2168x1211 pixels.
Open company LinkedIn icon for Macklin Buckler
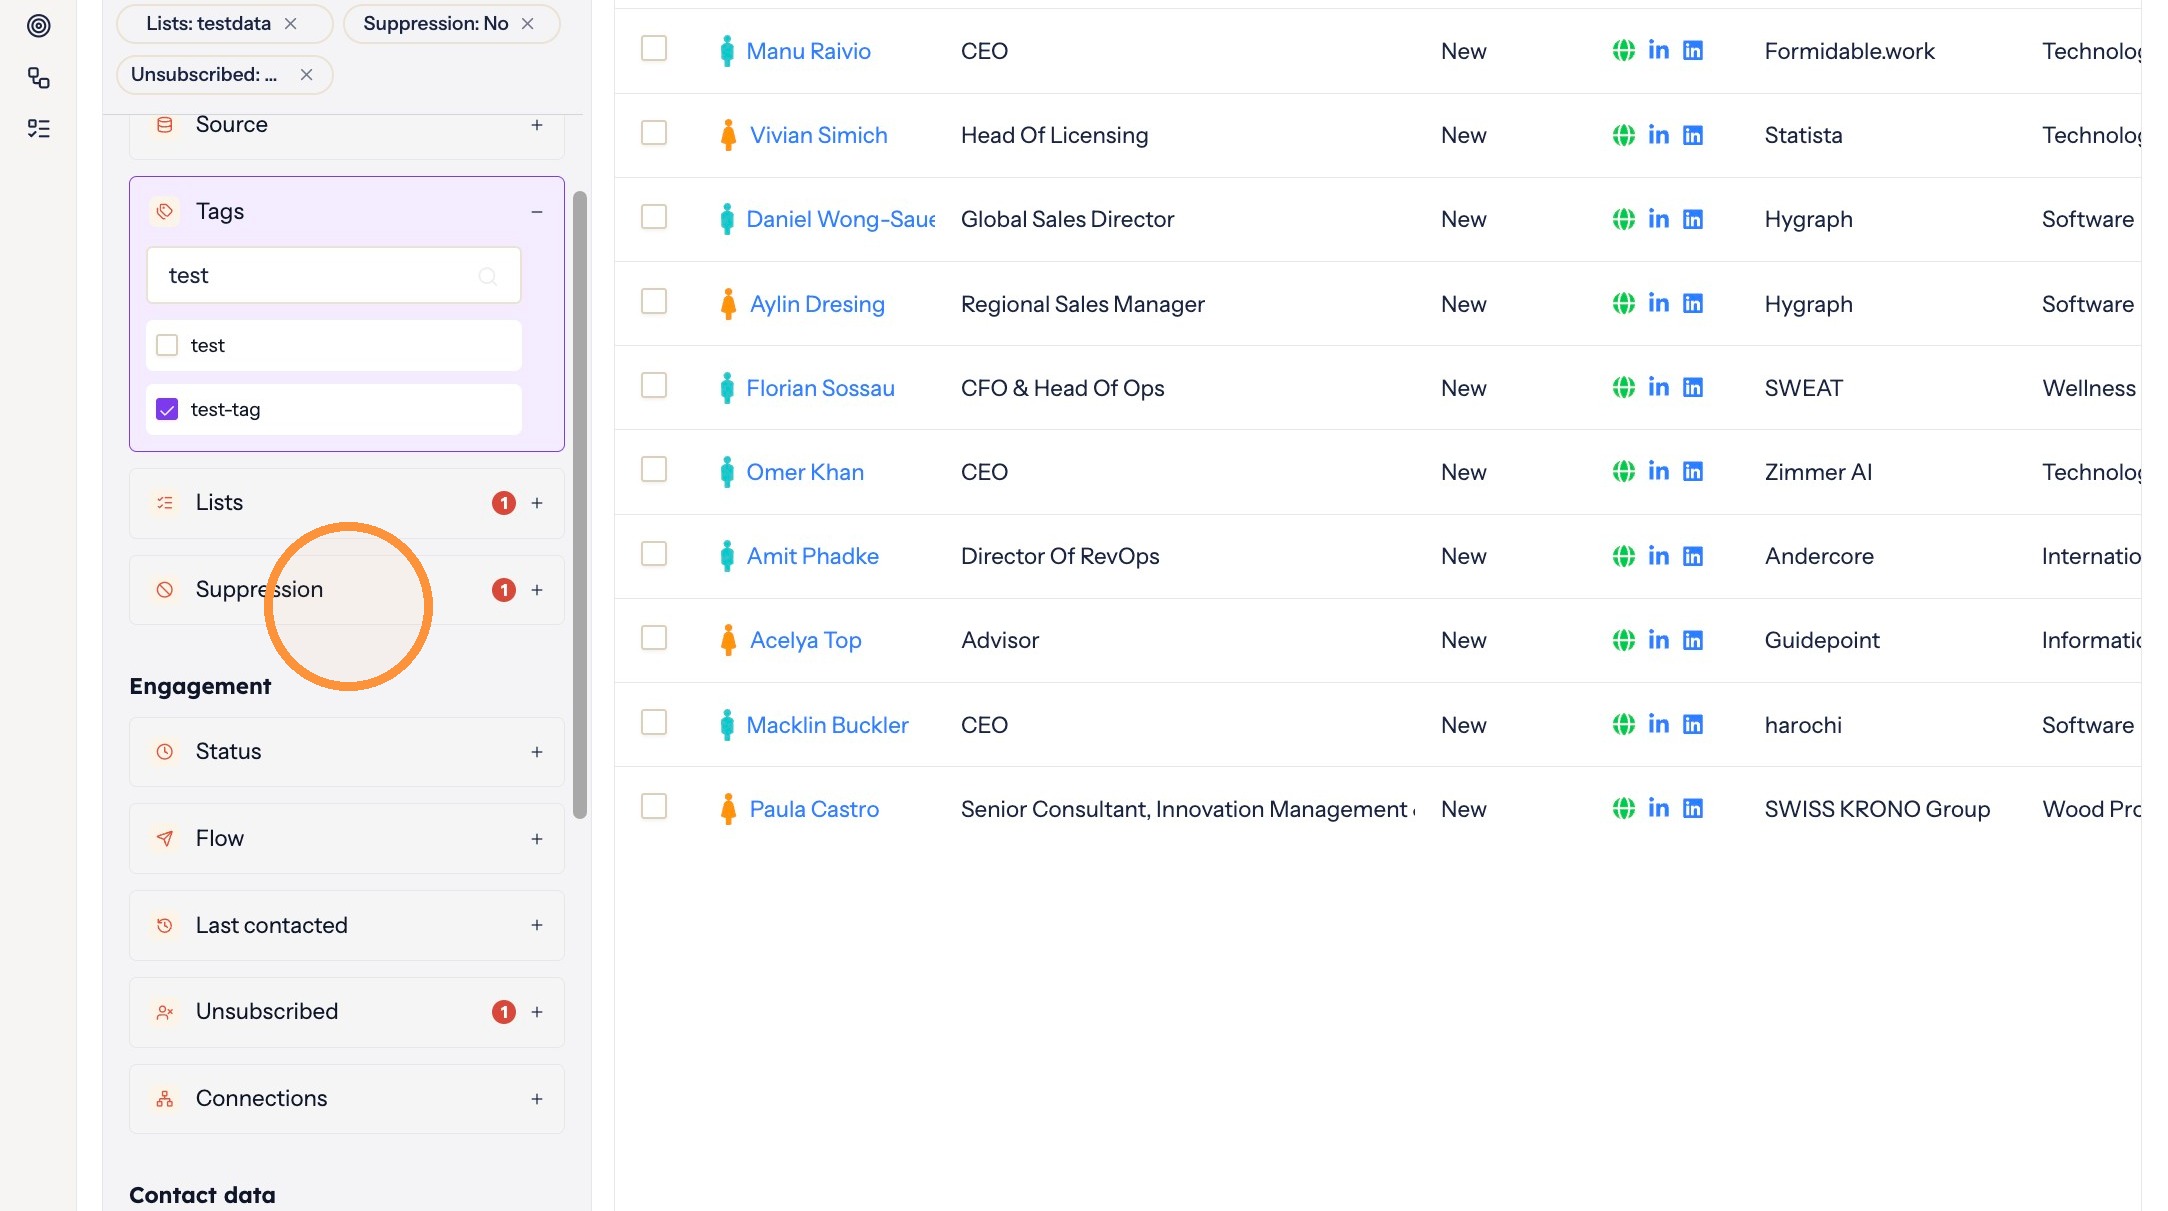pyautogui.click(x=1693, y=724)
